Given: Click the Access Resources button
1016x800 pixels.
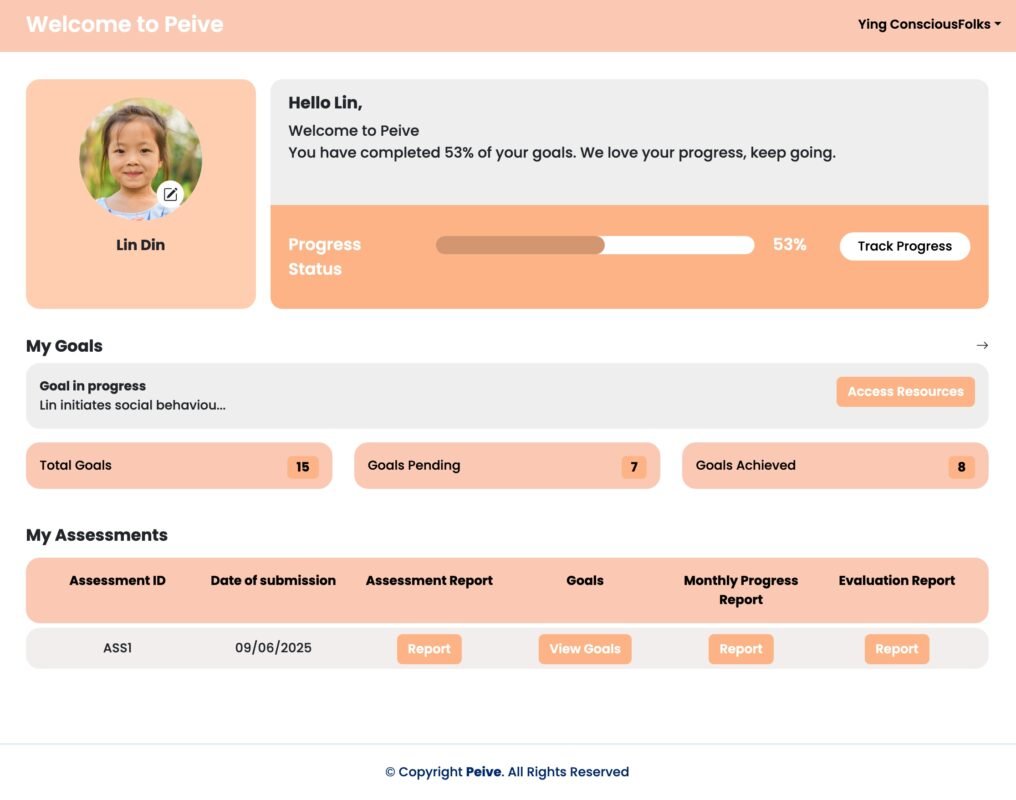Looking at the screenshot, I should (x=905, y=392).
